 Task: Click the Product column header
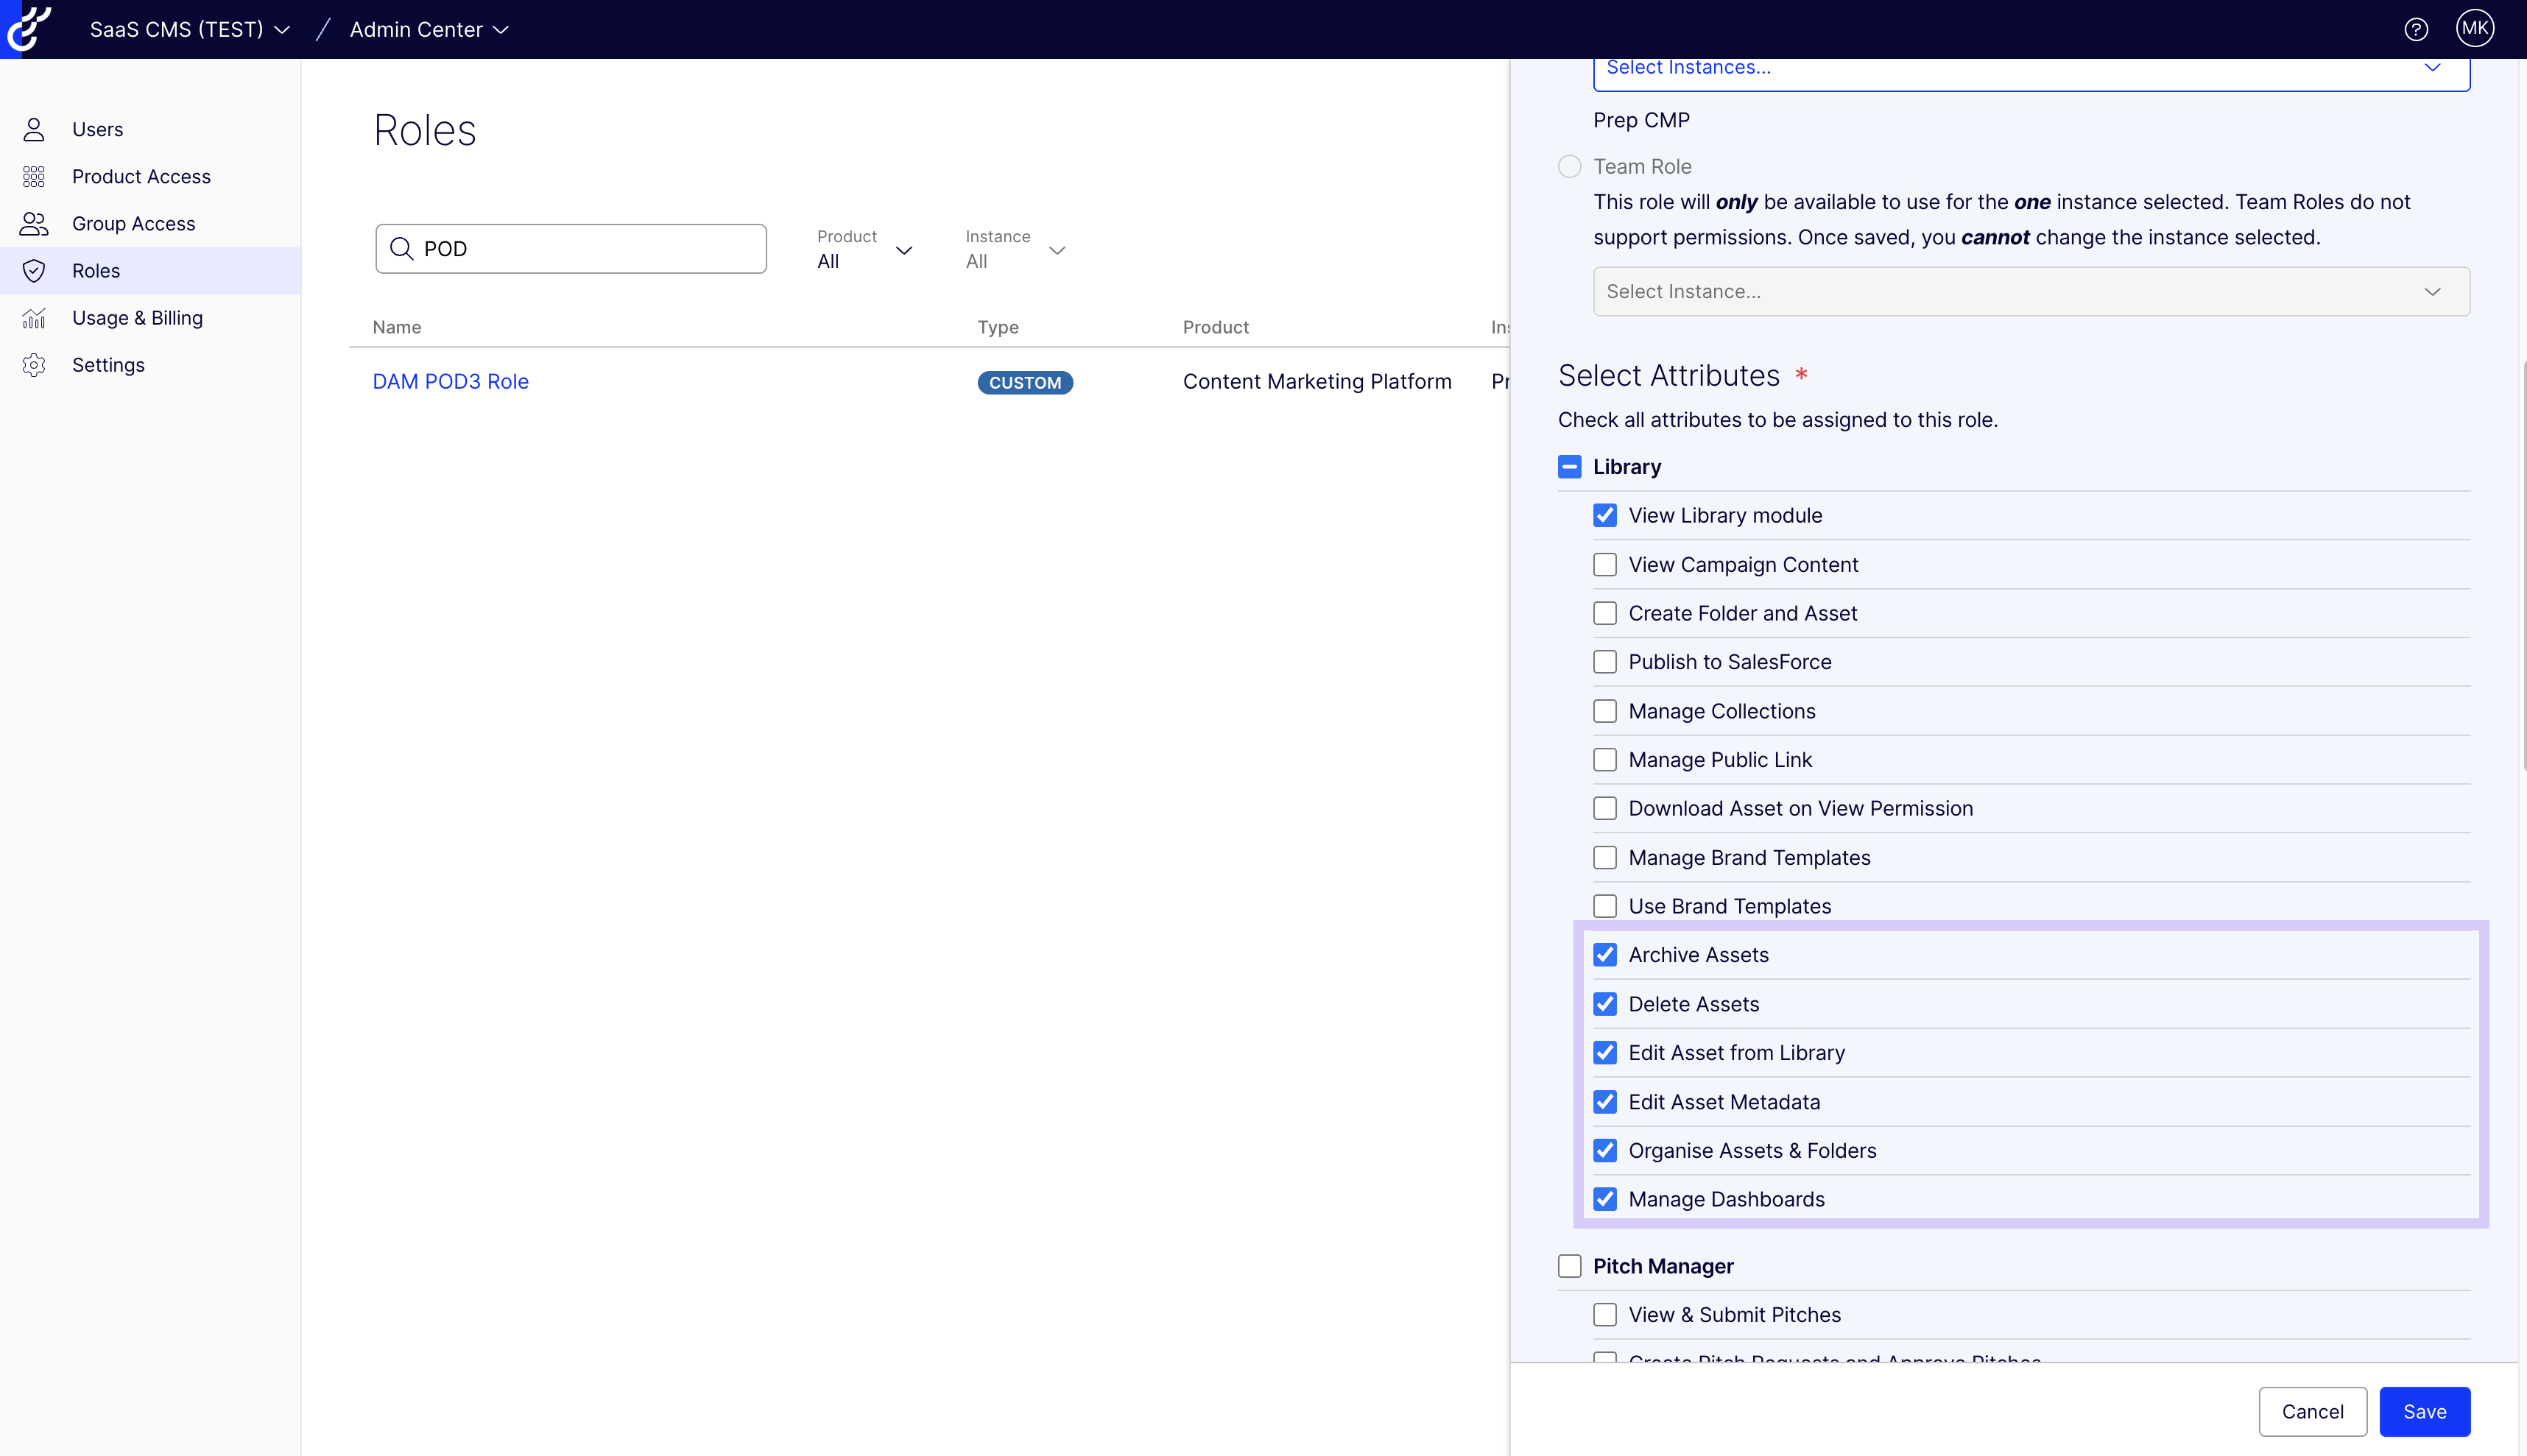coord(1216,327)
